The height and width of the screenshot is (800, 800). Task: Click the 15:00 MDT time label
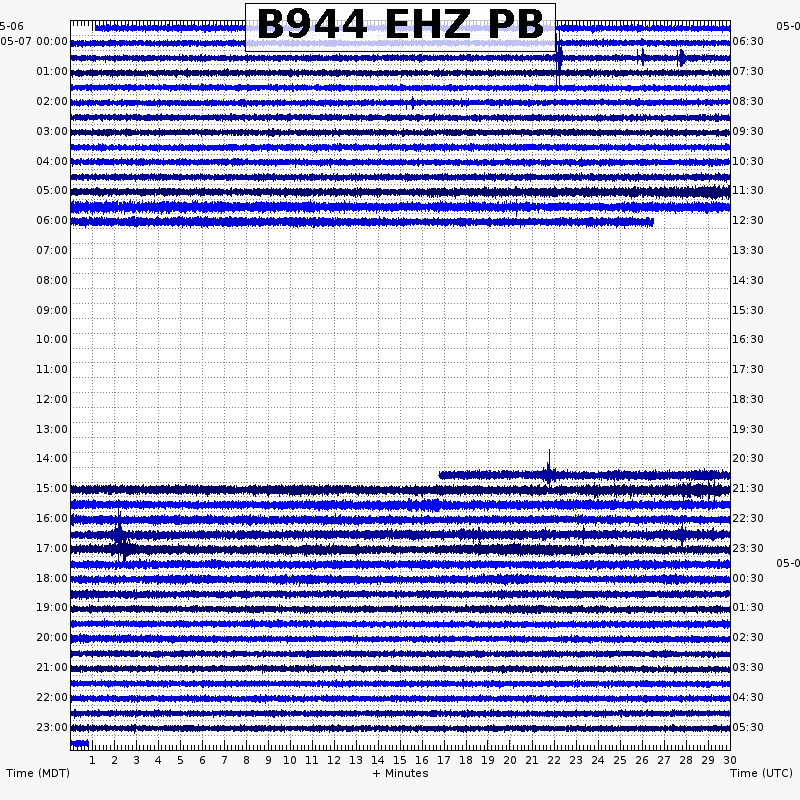(x=52, y=488)
